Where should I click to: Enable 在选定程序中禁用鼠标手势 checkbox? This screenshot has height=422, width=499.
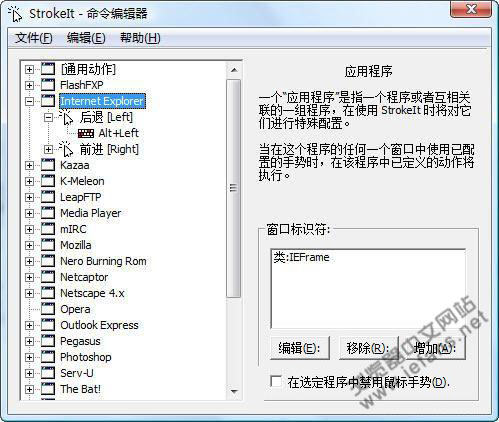(x=276, y=382)
